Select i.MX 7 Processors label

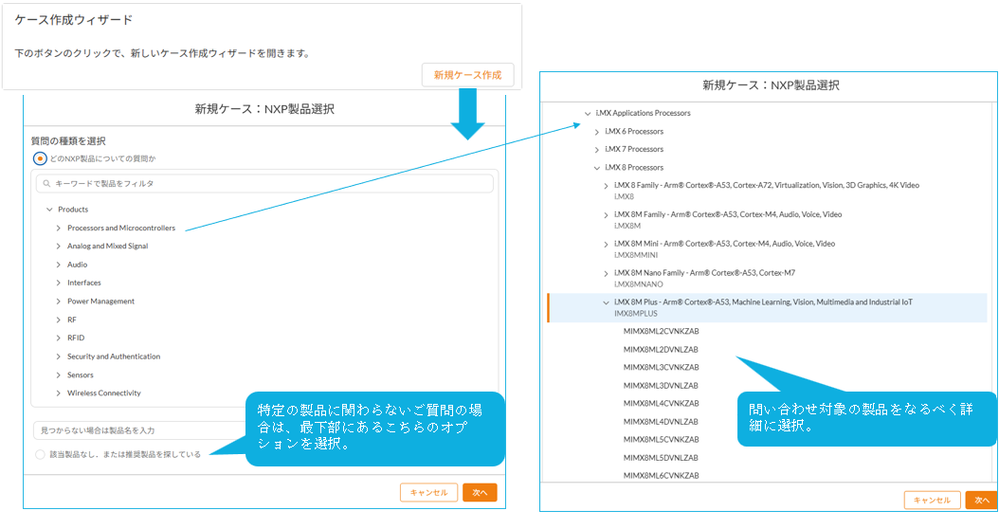tap(634, 149)
